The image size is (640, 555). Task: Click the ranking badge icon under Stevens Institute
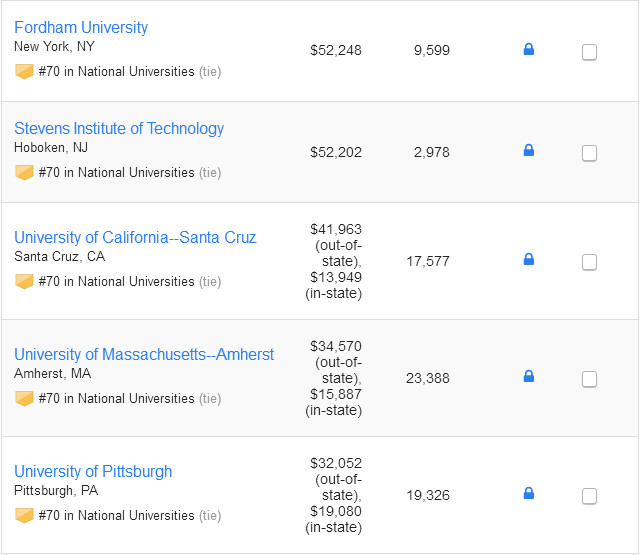24,172
